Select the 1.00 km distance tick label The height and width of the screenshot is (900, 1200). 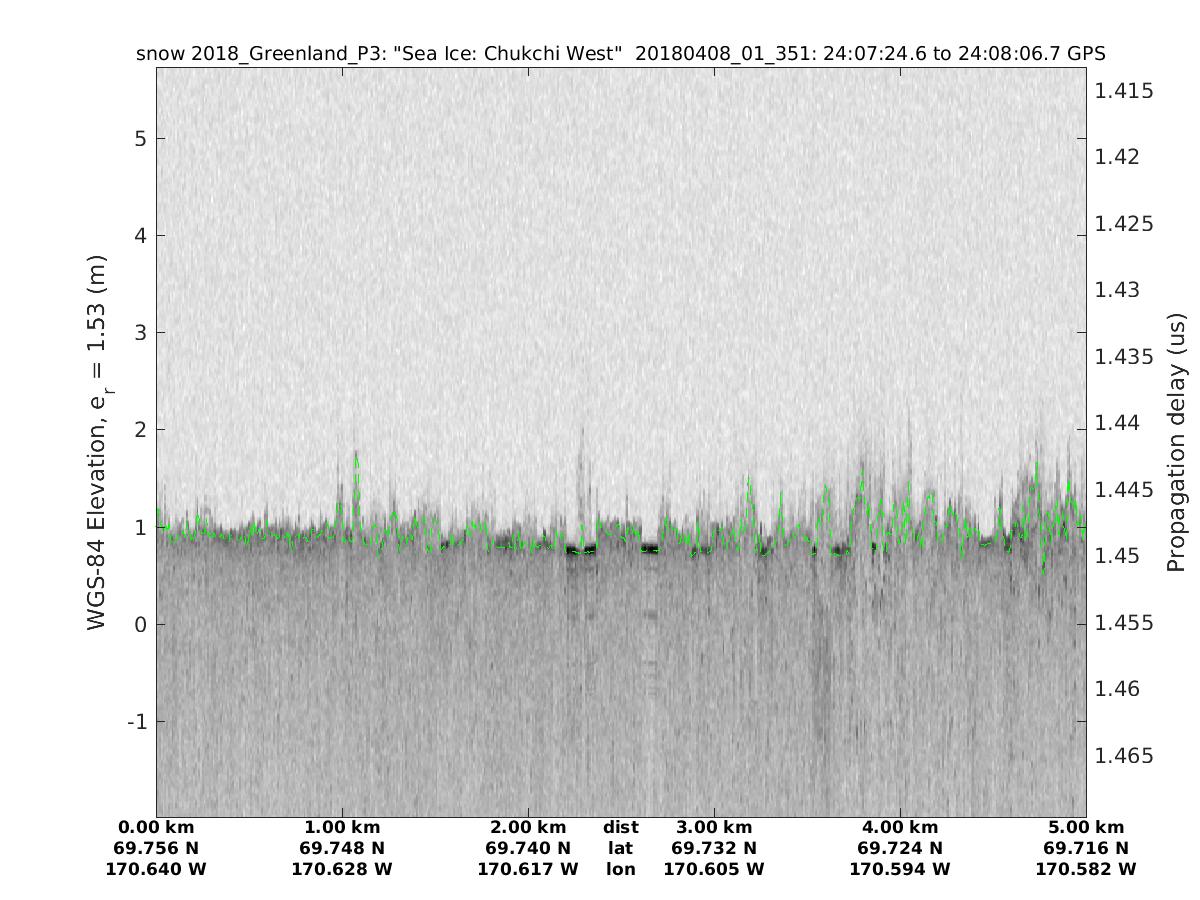342,828
